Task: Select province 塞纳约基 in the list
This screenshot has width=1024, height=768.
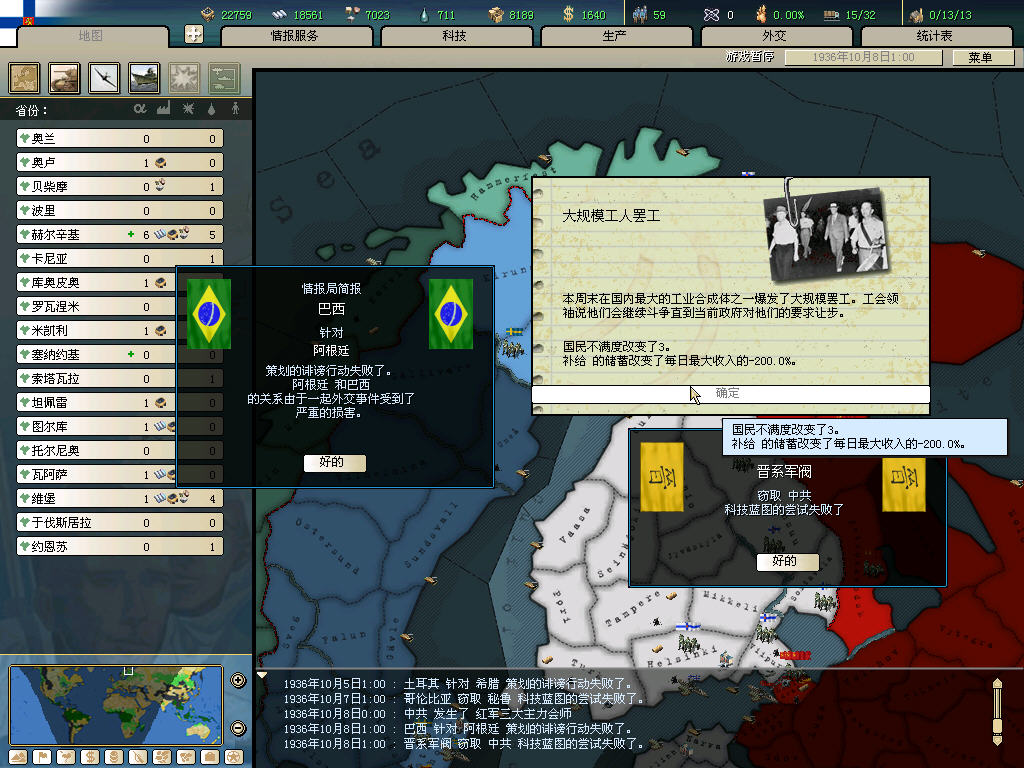Action: (x=97, y=355)
